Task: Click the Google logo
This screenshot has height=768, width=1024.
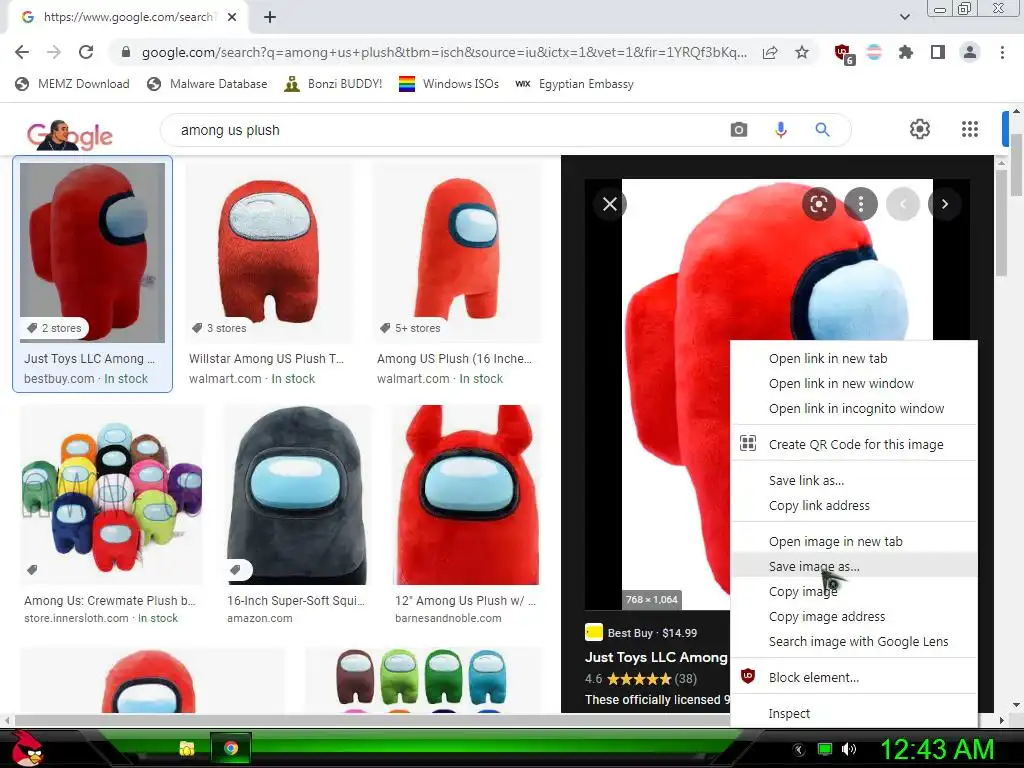Action: (69, 135)
